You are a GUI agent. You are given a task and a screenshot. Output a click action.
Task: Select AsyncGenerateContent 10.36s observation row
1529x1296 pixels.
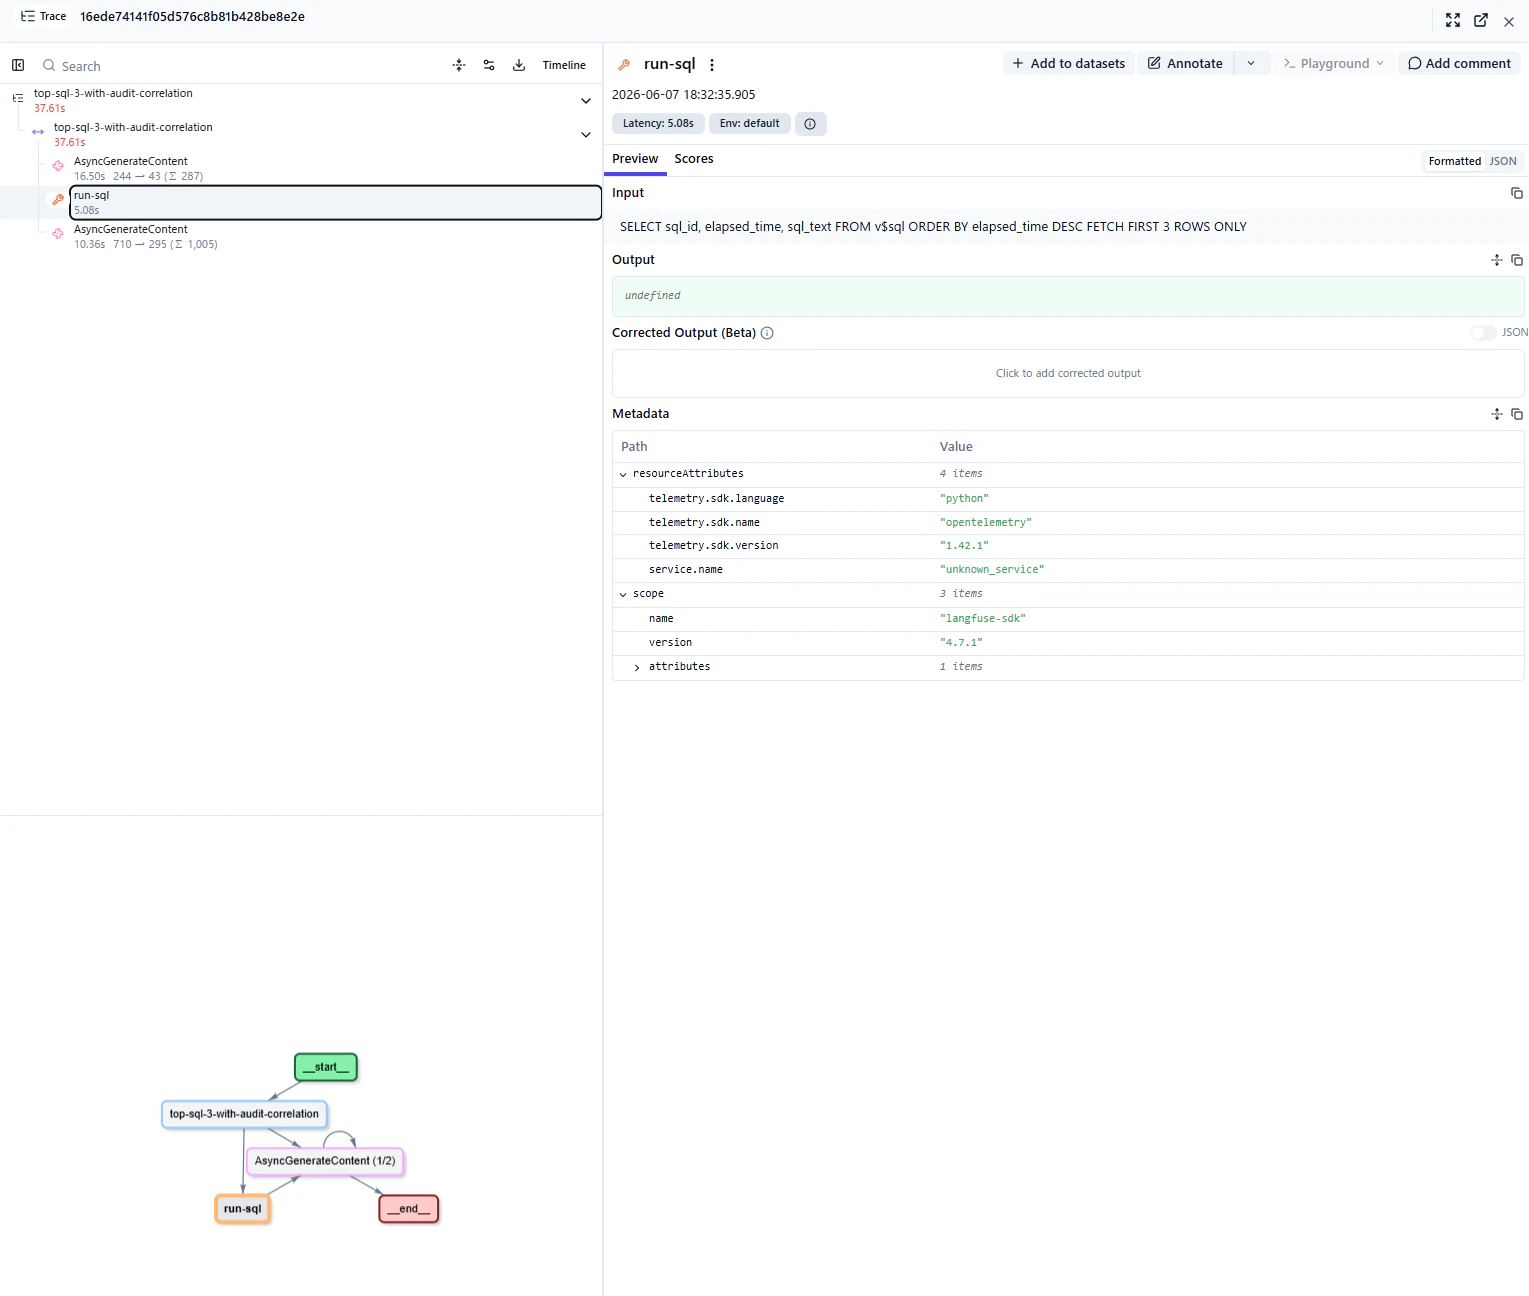pos(335,236)
